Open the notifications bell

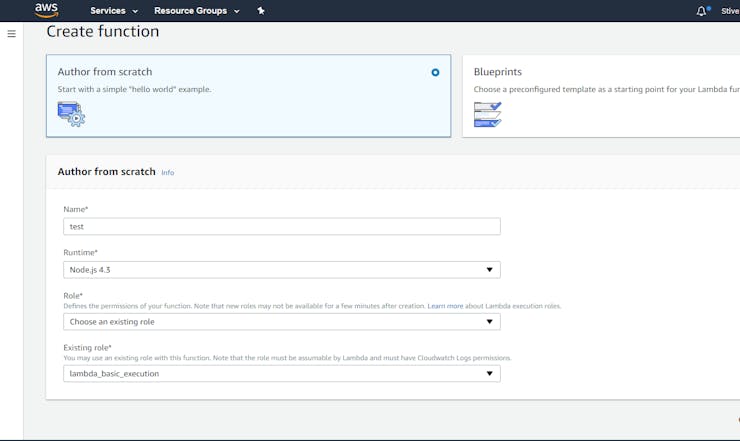pos(701,11)
